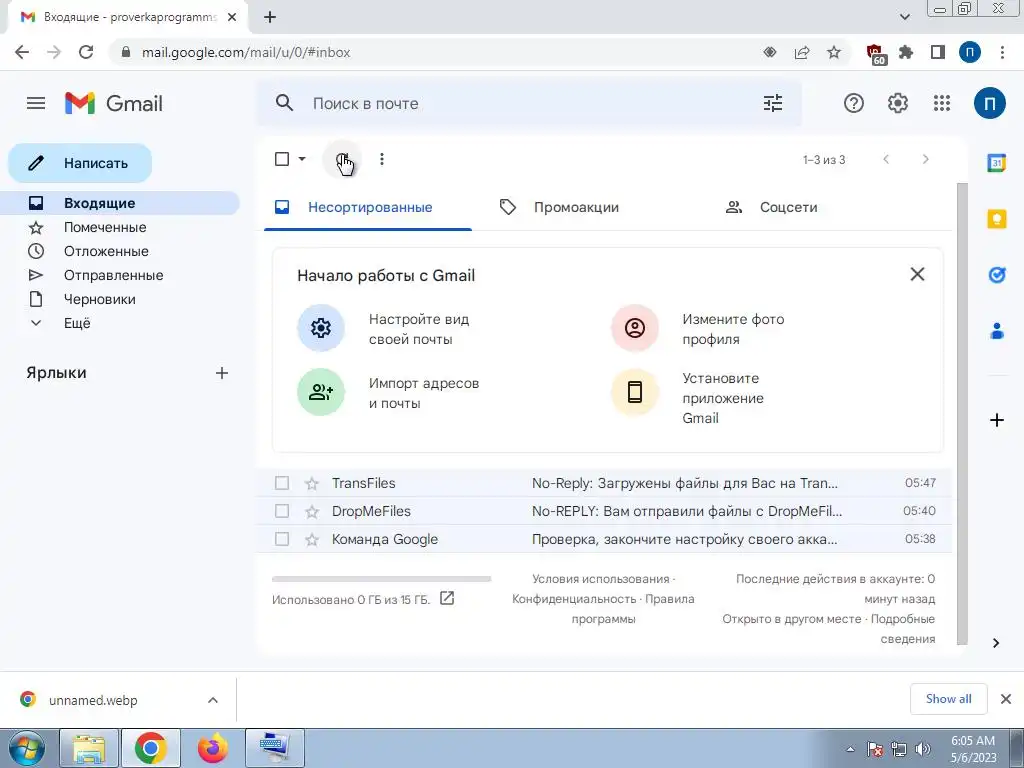Open Firefox from the taskbar

(x=213, y=748)
